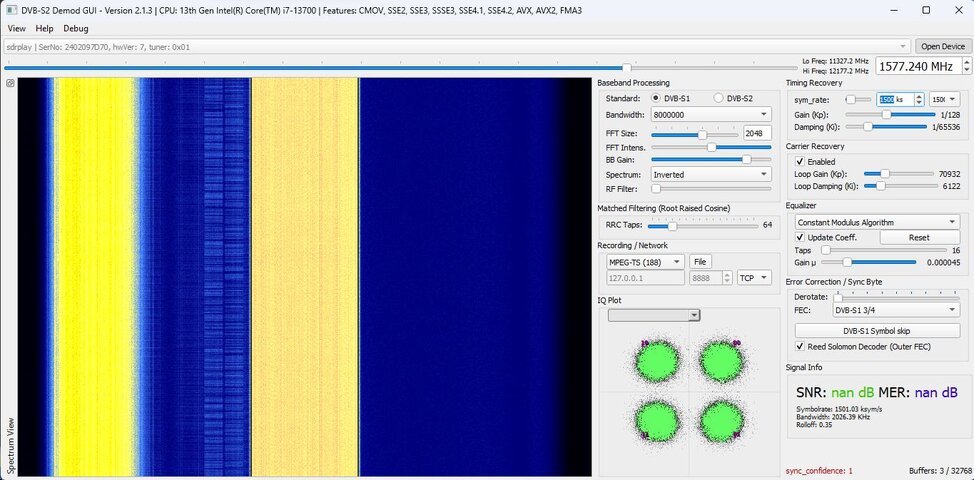Increment the network port 8888 spinner
This screenshot has width=974, height=480.
(x=727, y=274)
